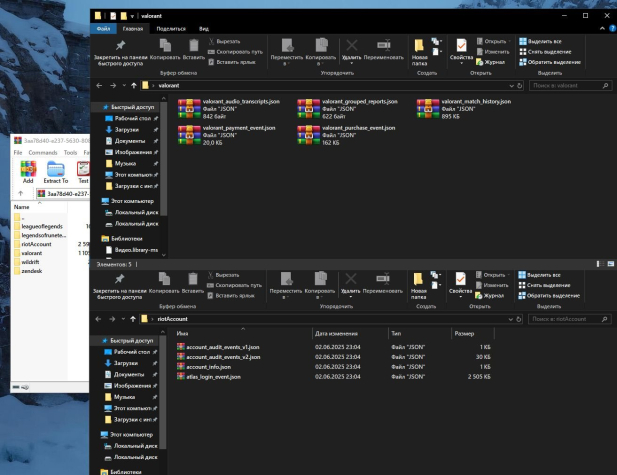The width and height of the screenshot is (617, 475).
Task: Click Выделить все in riotAccount window ribbon
Action: tap(539, 275)
